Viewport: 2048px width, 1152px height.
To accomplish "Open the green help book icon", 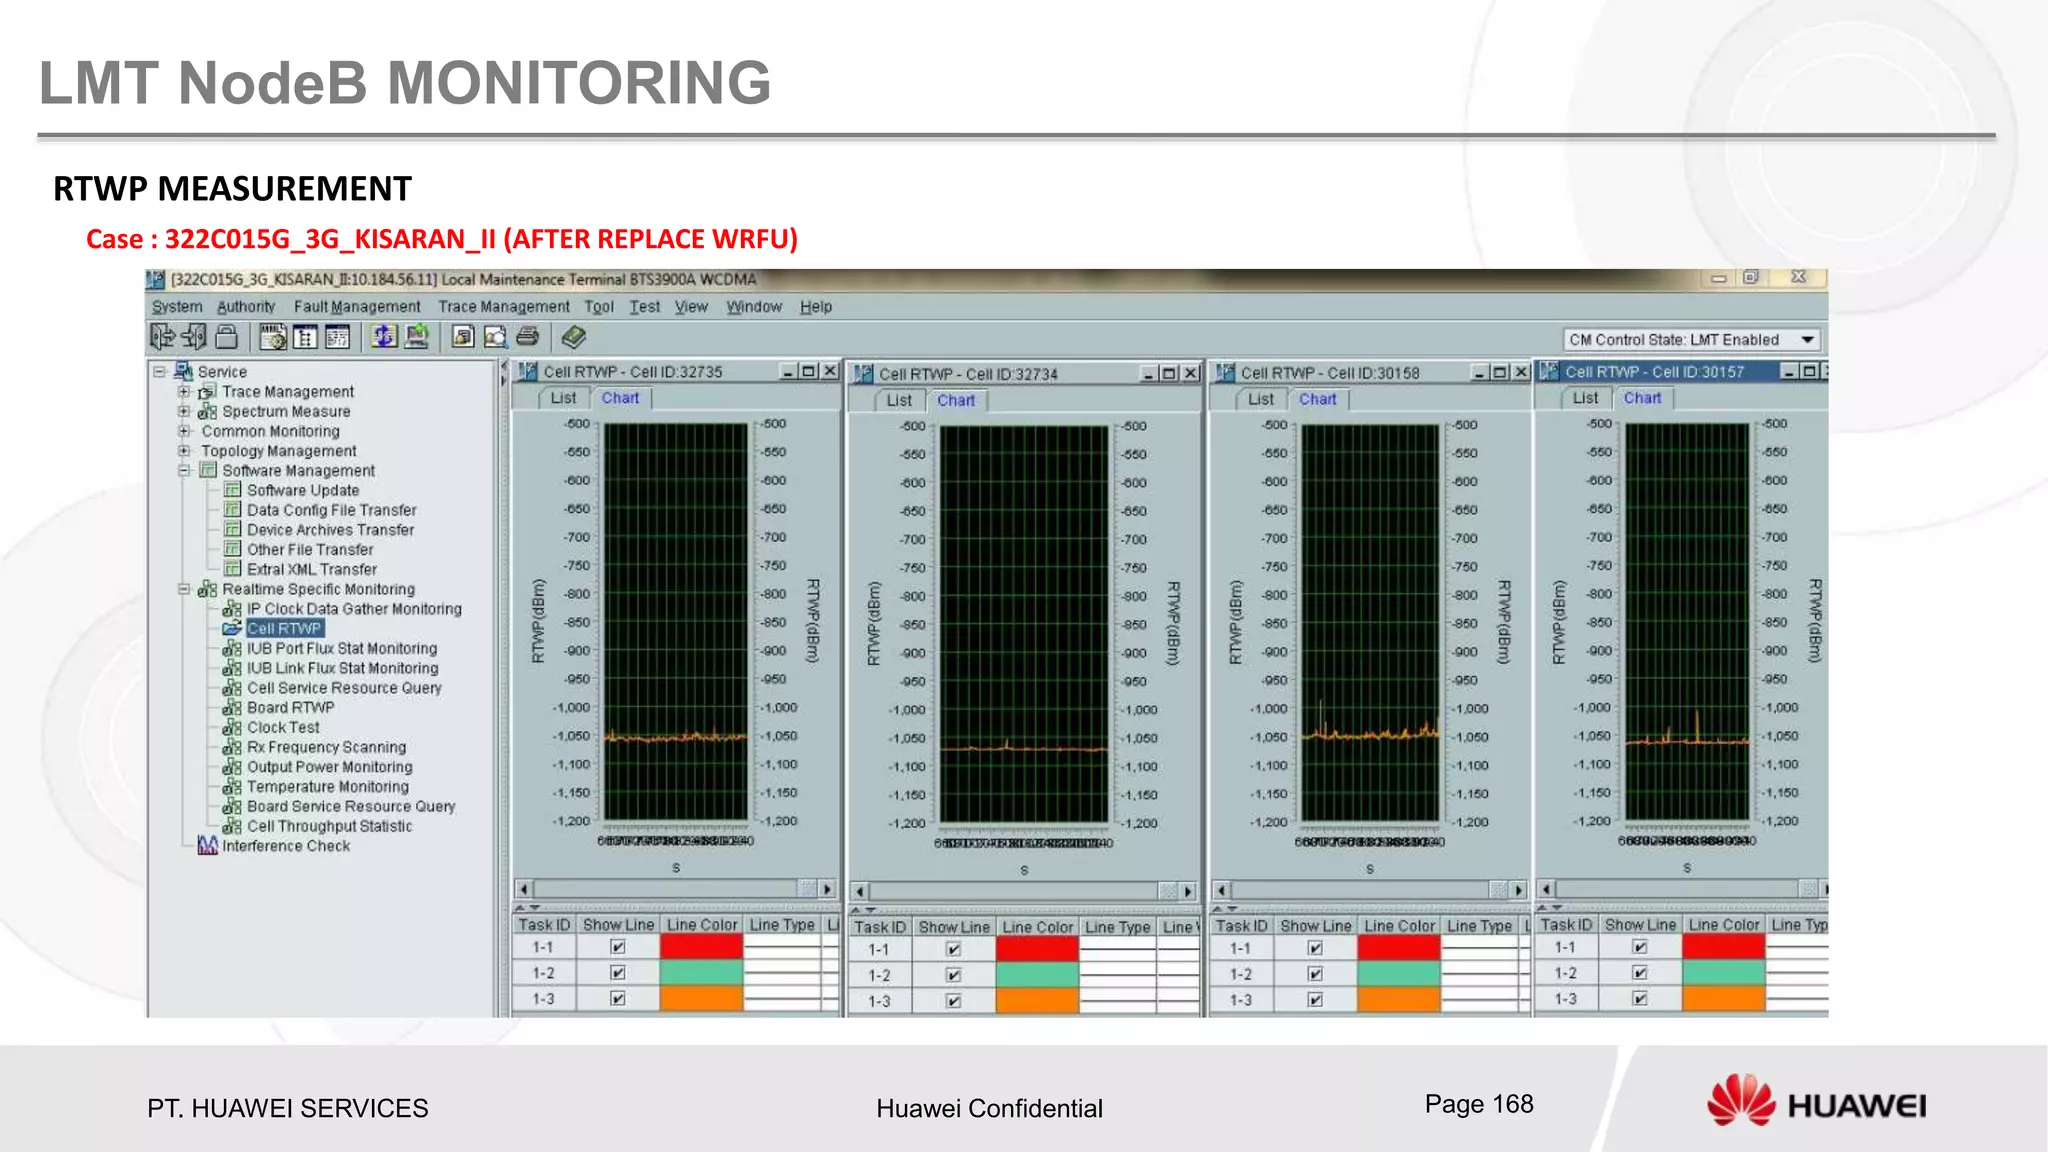I will [573, 337].
